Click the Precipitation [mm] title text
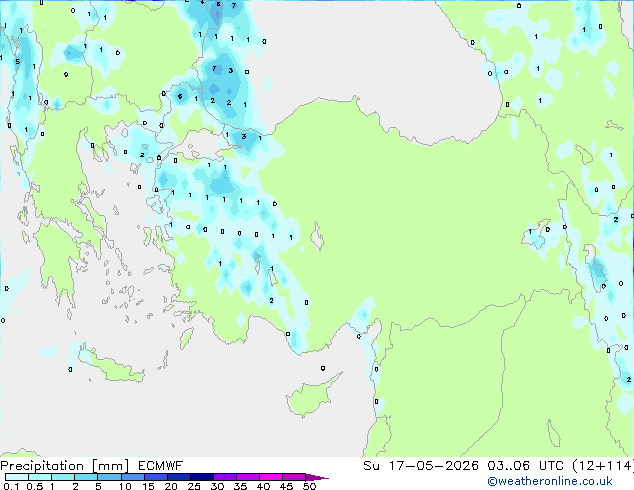 [x=64, y=466]
